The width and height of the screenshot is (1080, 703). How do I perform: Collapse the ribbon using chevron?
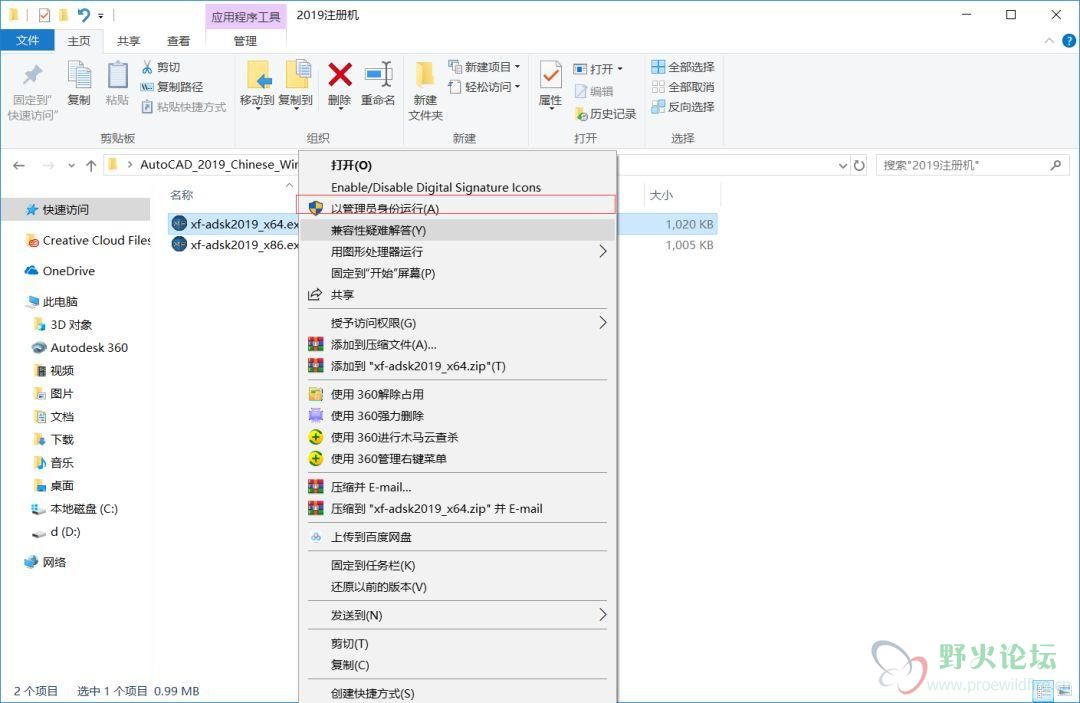pos(1049,41)
